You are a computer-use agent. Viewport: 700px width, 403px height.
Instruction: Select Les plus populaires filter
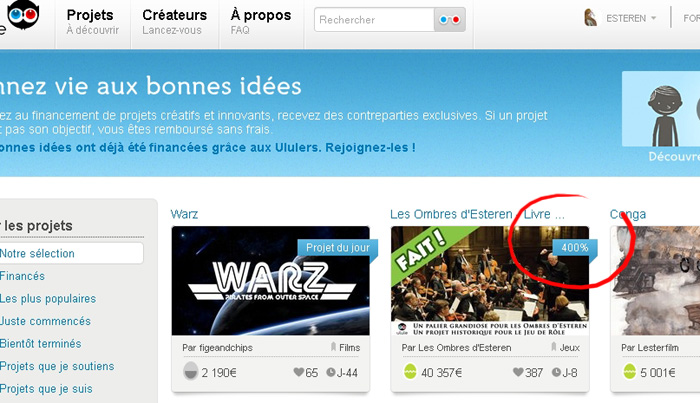pyautogui.click(x=48, y=299)
